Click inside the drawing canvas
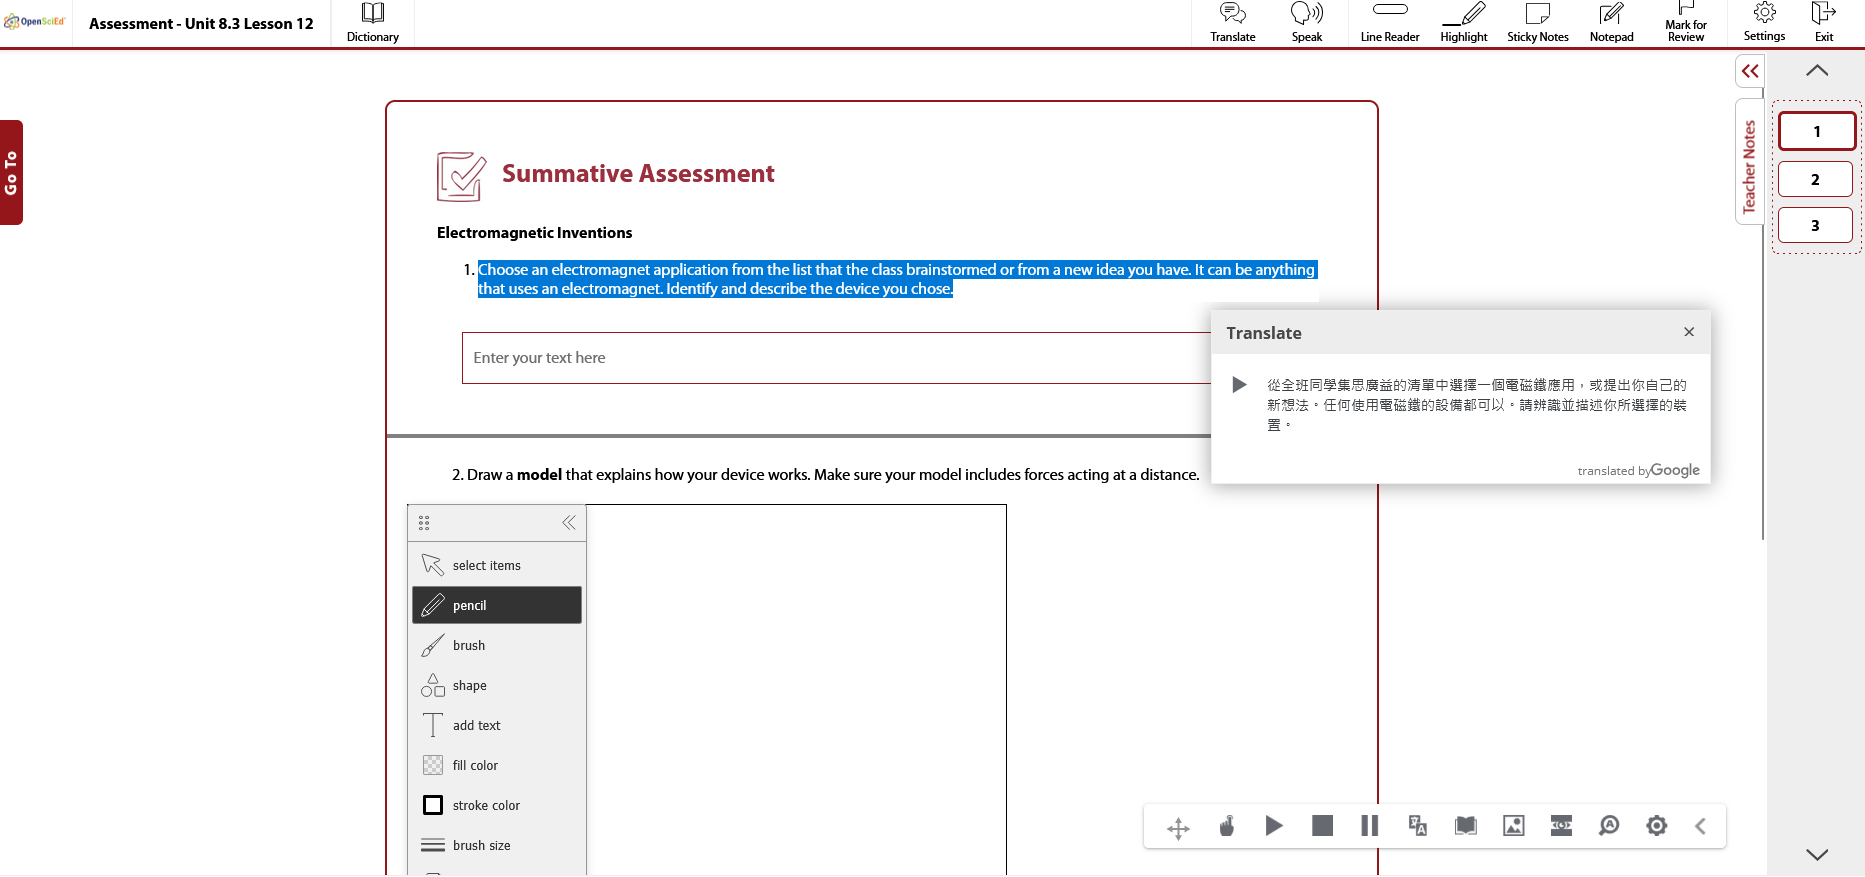 pyautogui.click(x=796, y=690)
